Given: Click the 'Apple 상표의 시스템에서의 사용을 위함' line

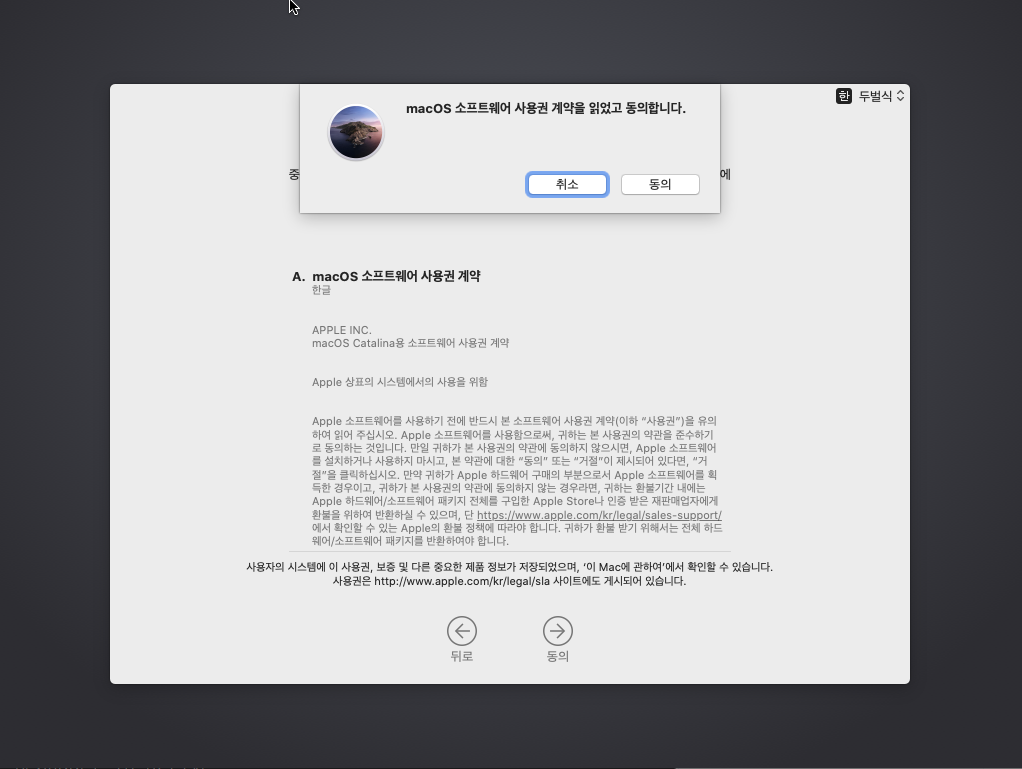Looking at the screenshot, I should (400, 382).
